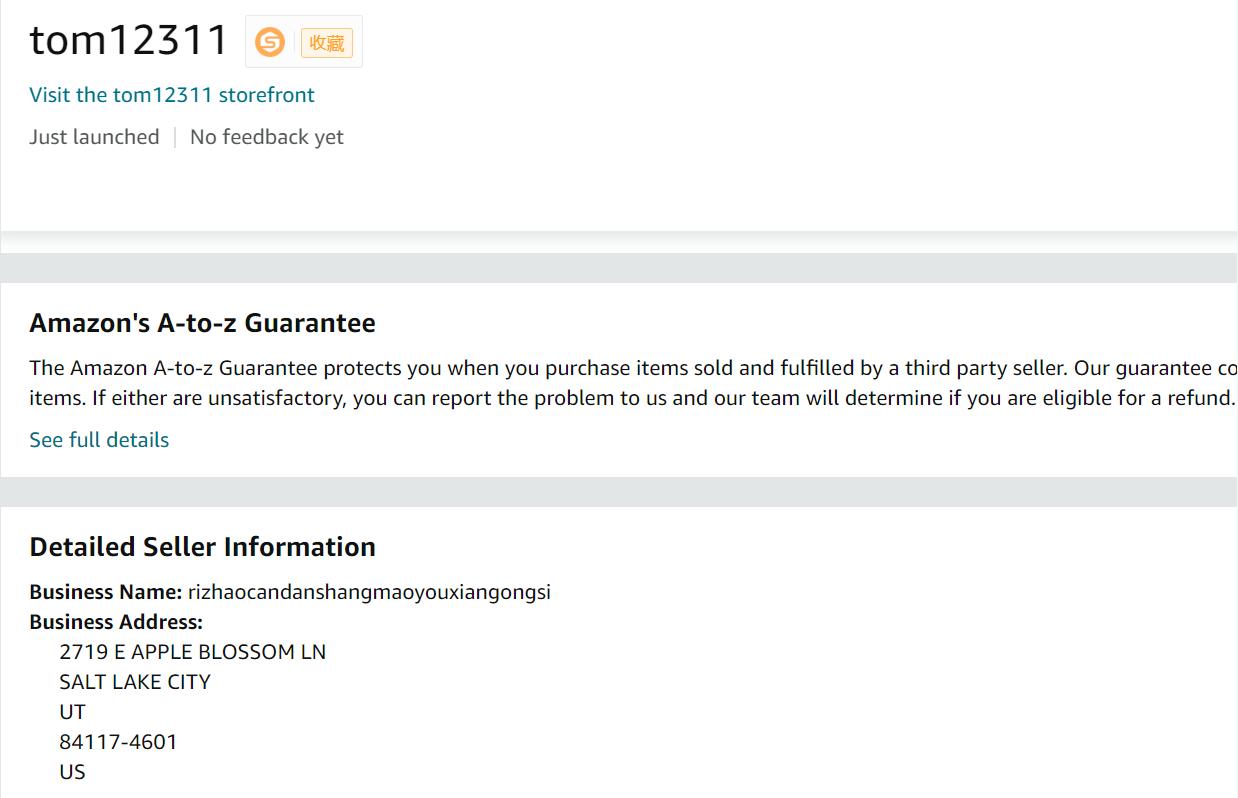Click the street address 2719 E APPLE BLOSSOM LN
Viewport: 1238px width, 798px height.
coord(192,652)
